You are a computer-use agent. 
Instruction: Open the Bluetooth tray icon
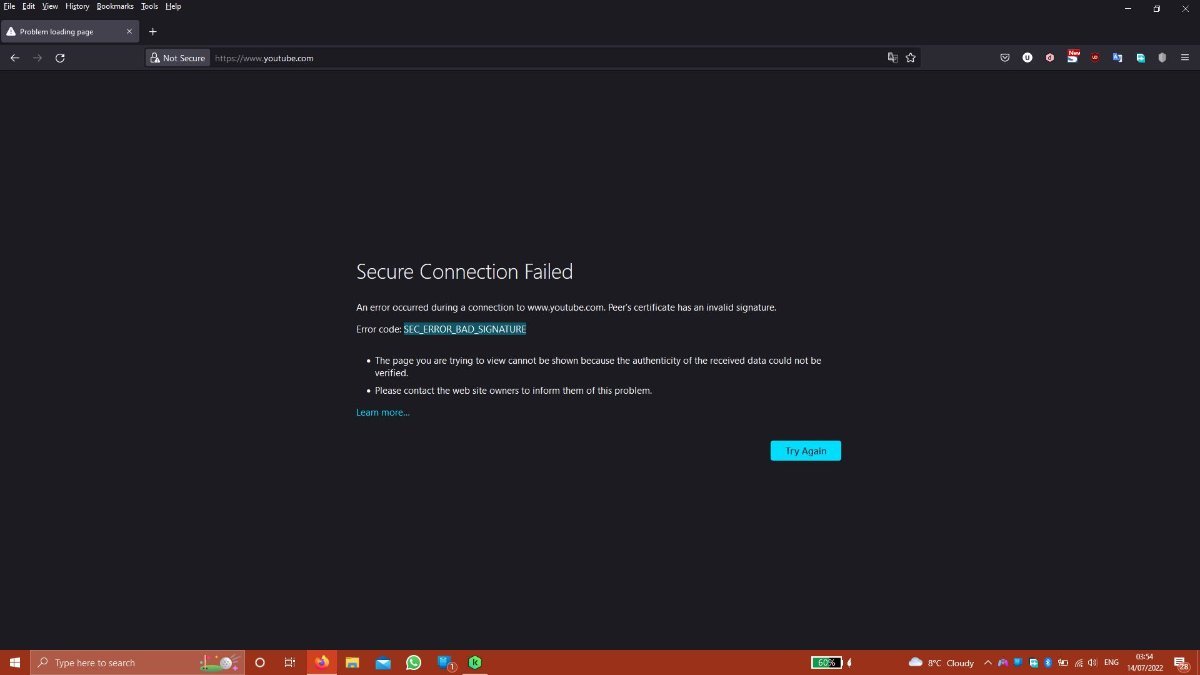[1048, 662]
